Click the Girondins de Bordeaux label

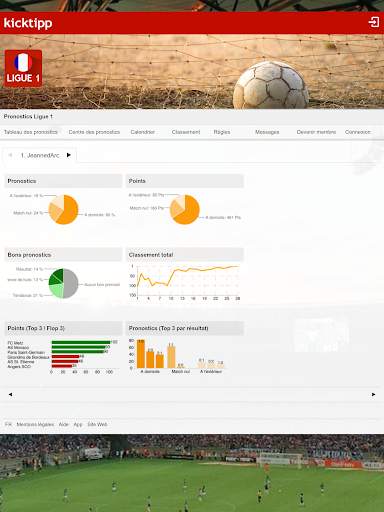(x=28, y=357)
